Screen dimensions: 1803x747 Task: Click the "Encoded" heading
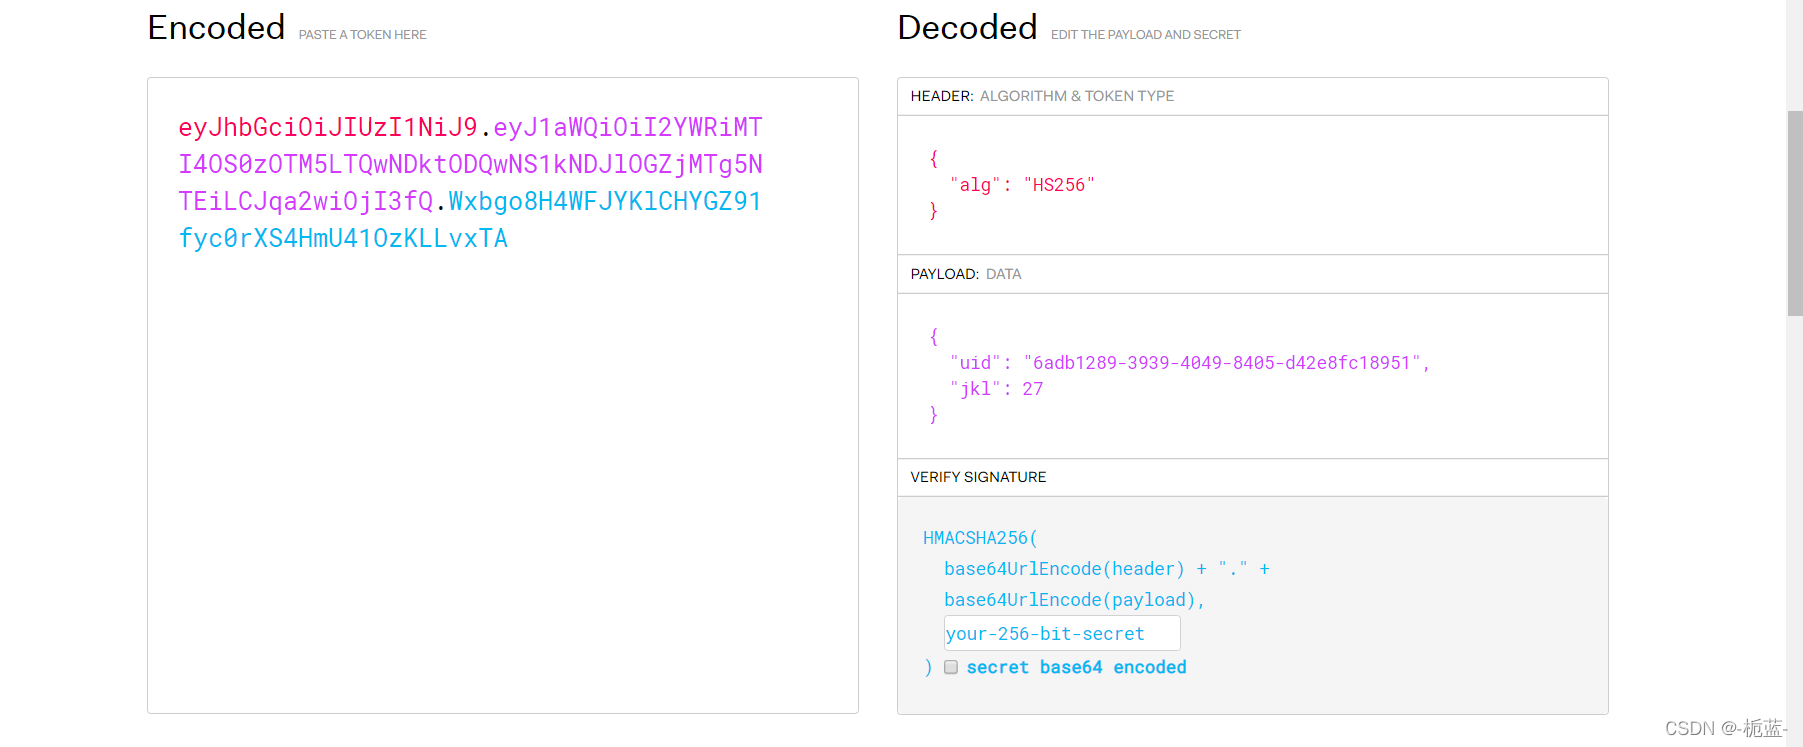click(216, 28)
